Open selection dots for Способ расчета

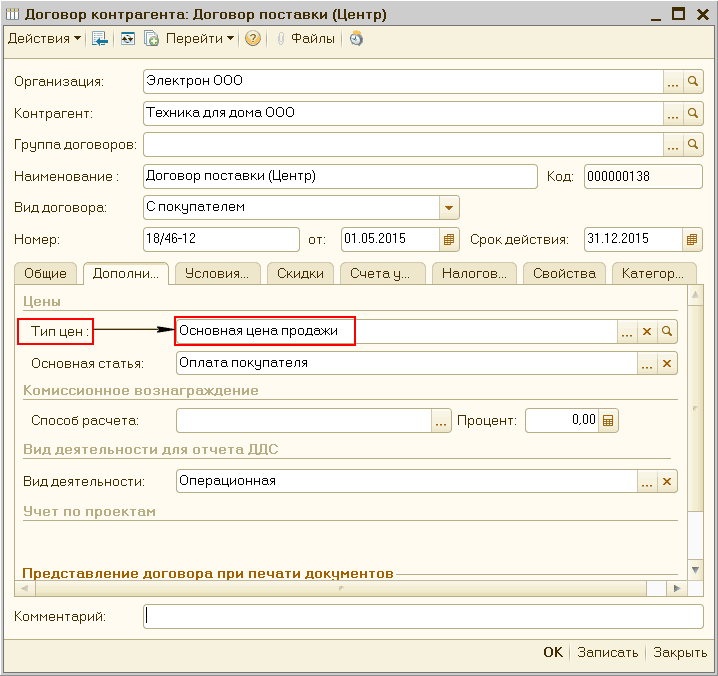pos(441,421)
